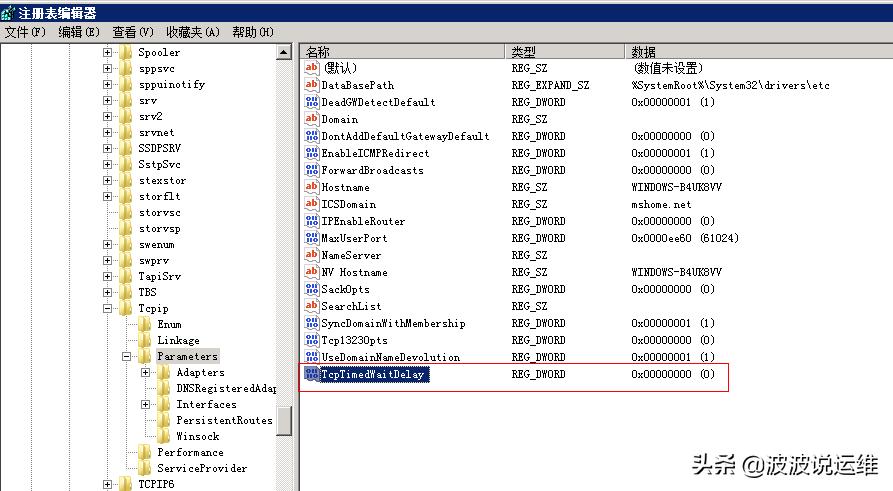Select the Parameters key label
The image size is (893, 491).
point(187,357)
